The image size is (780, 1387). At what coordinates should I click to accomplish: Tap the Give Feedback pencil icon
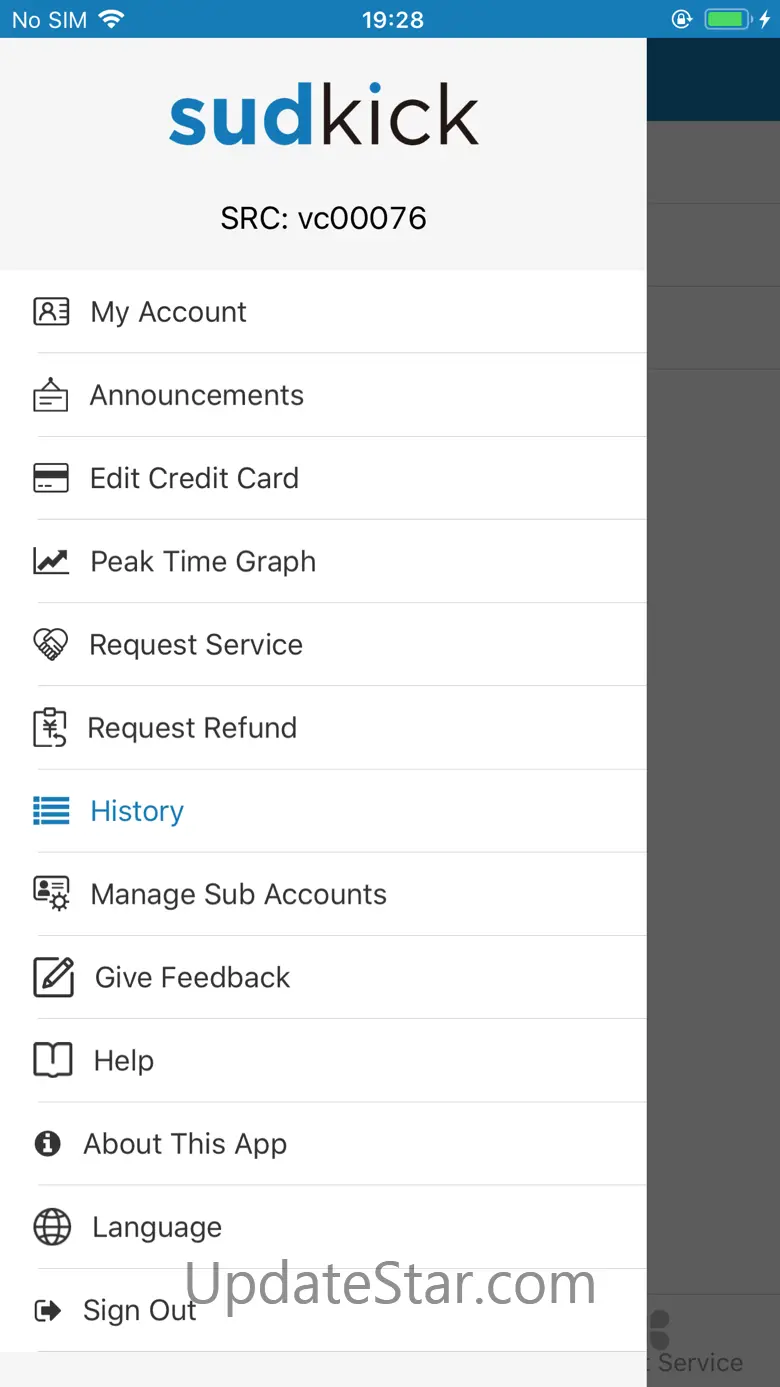pos(53,977)
